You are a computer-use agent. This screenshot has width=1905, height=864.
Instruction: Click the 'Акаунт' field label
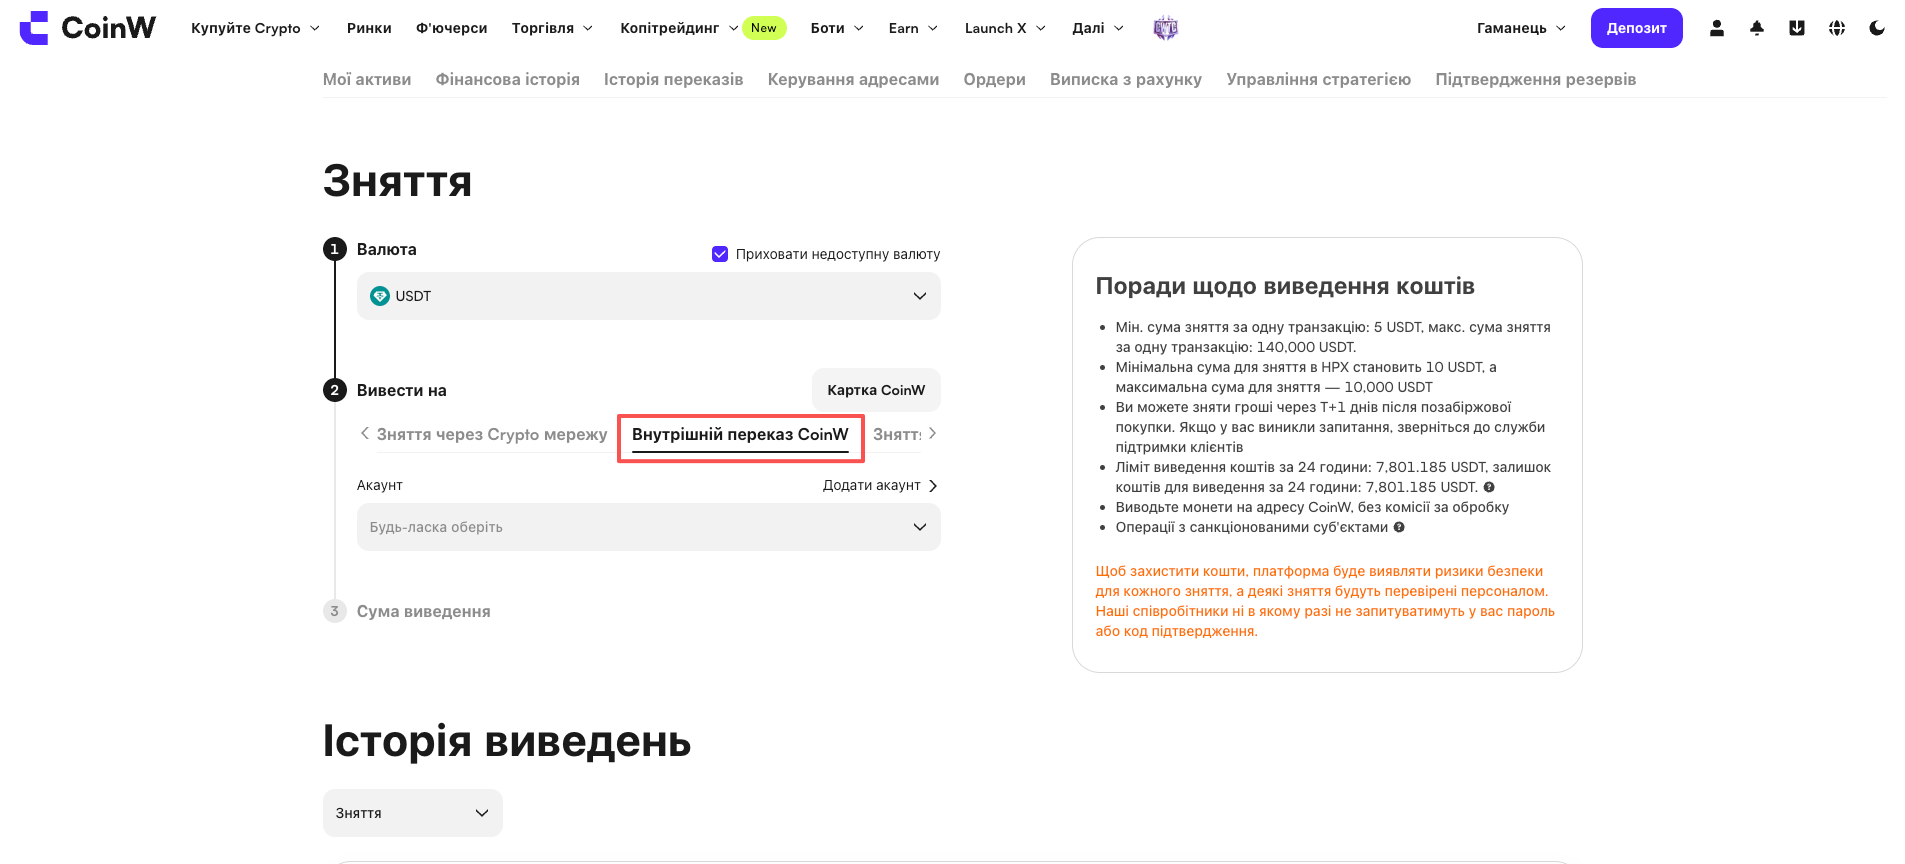tap(380, 485)
